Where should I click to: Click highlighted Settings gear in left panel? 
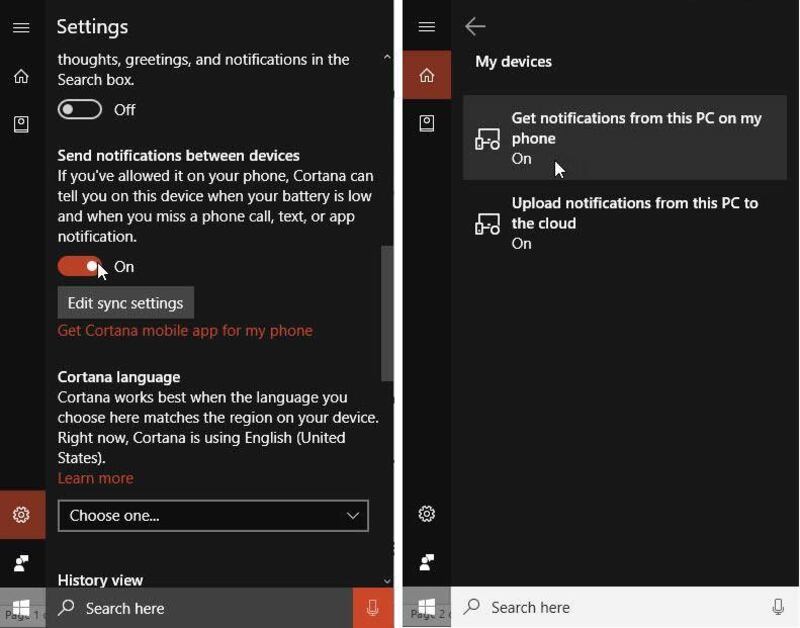(21, 515)
